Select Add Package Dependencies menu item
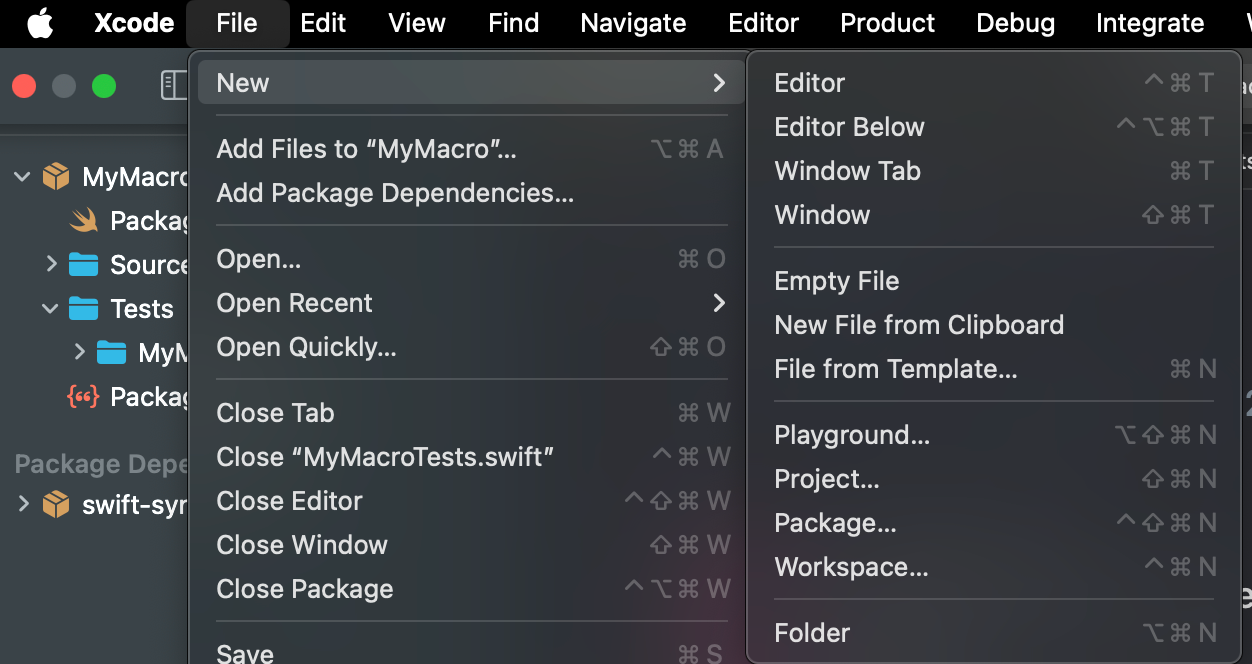The width and height of the screenshot is (1252, 664). 395,193
